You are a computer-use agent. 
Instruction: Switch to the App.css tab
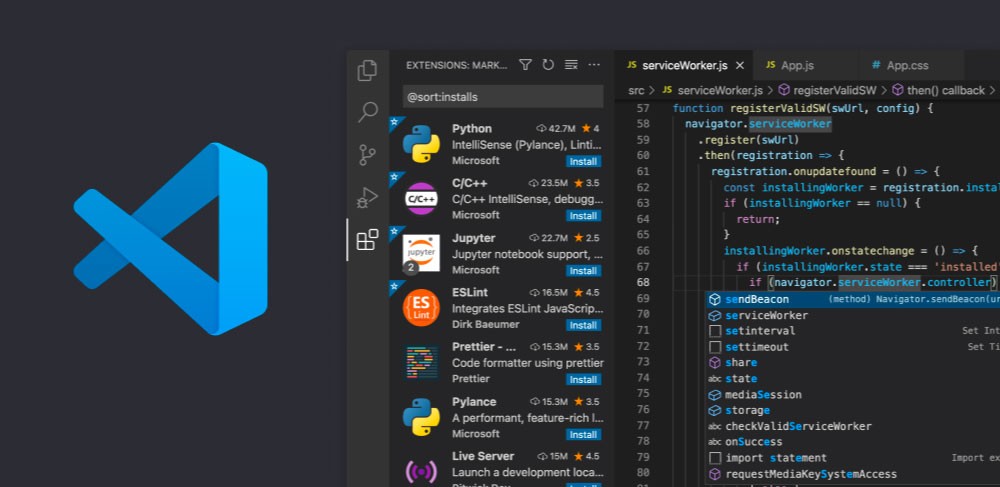(x=908, y=65)
